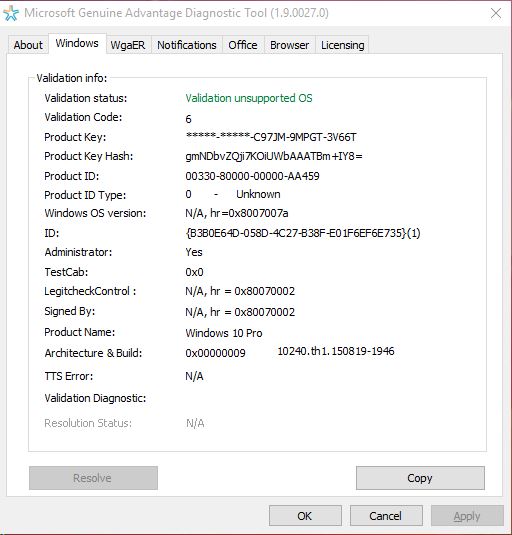This screenshot has height=535, width=512.
Task: Click the window title text
Action: point(176,13)
